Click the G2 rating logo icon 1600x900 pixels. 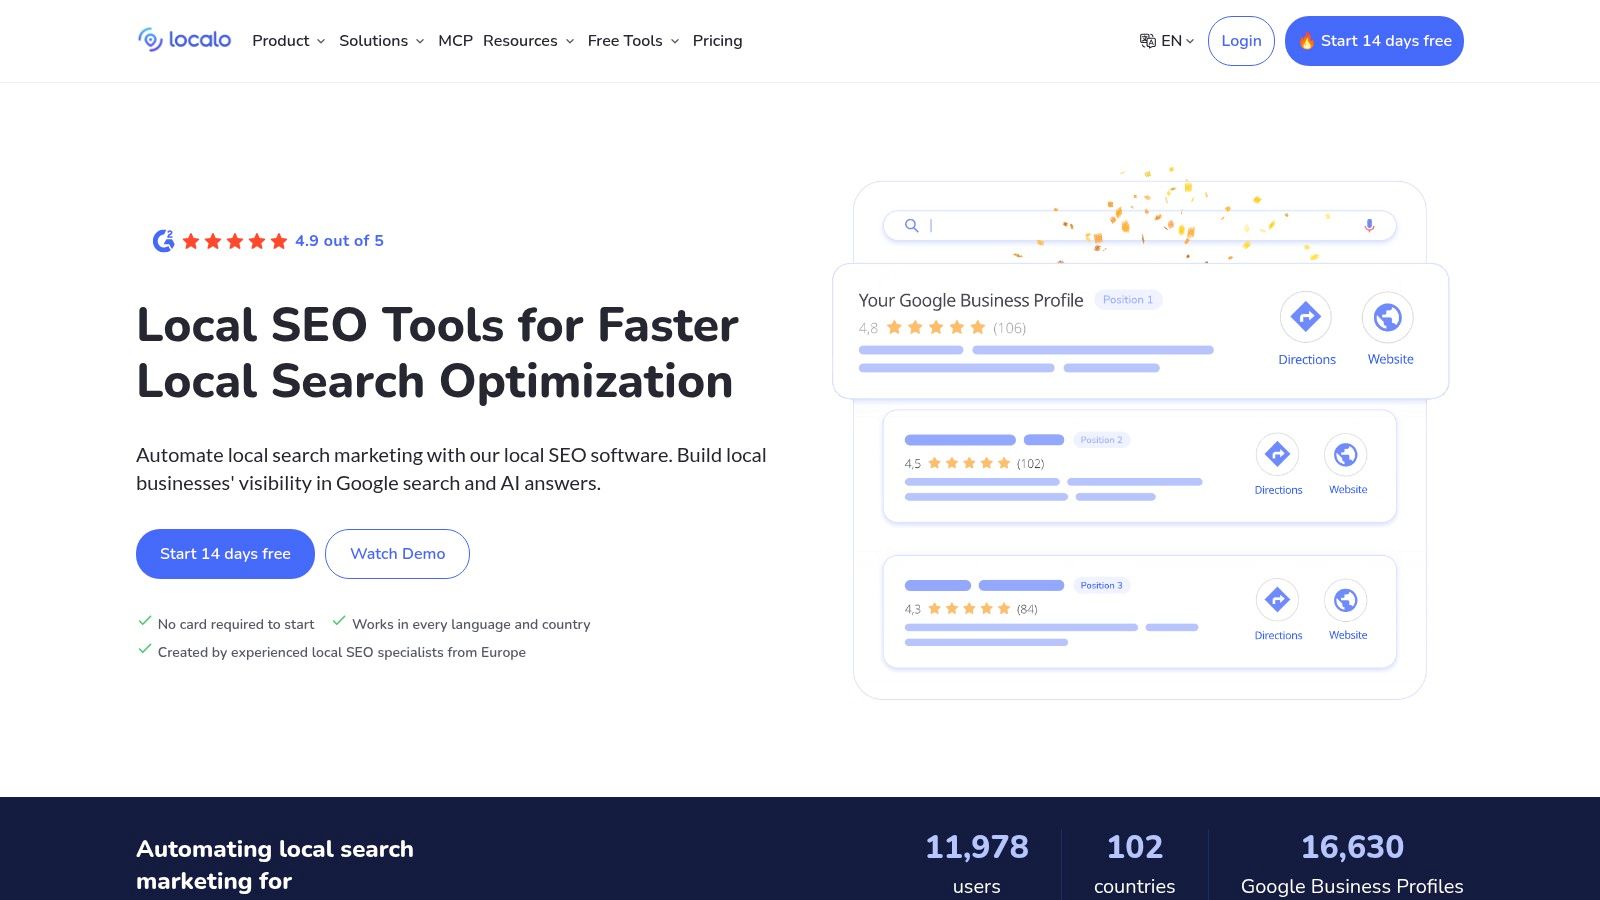coord(163,241)
